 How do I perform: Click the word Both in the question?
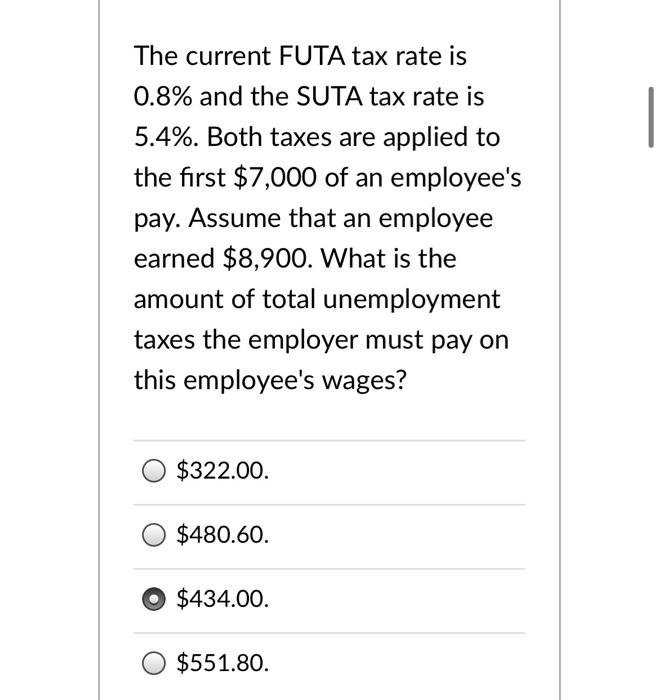click(234, 138)
